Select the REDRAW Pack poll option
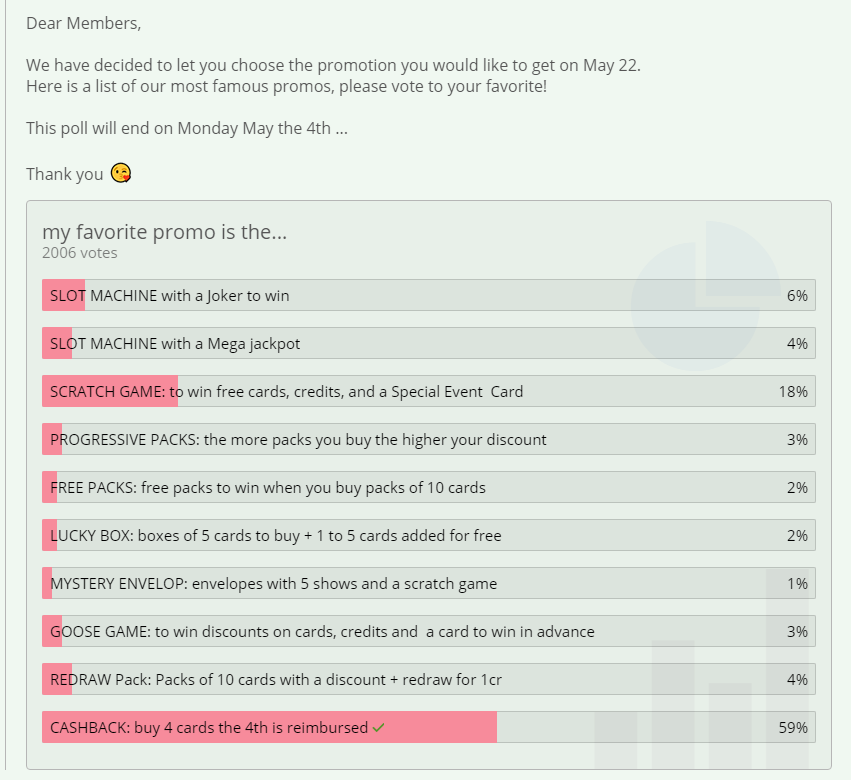The width and height of the screenshot is (851, 780). 276,680
